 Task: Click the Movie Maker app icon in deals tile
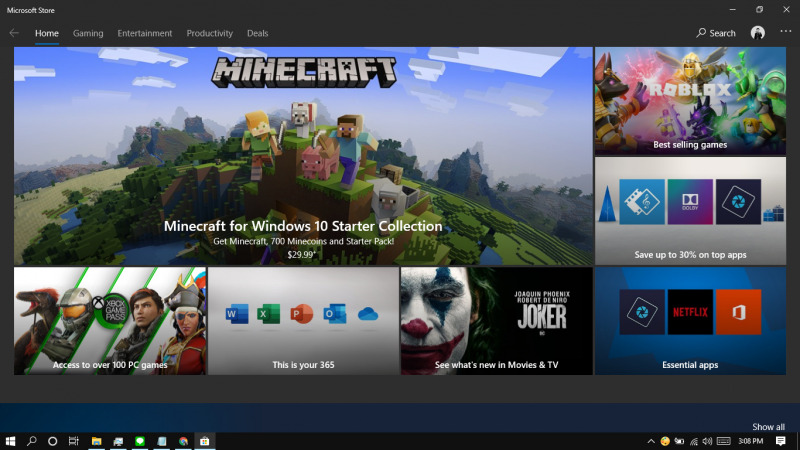coord(642,202)
